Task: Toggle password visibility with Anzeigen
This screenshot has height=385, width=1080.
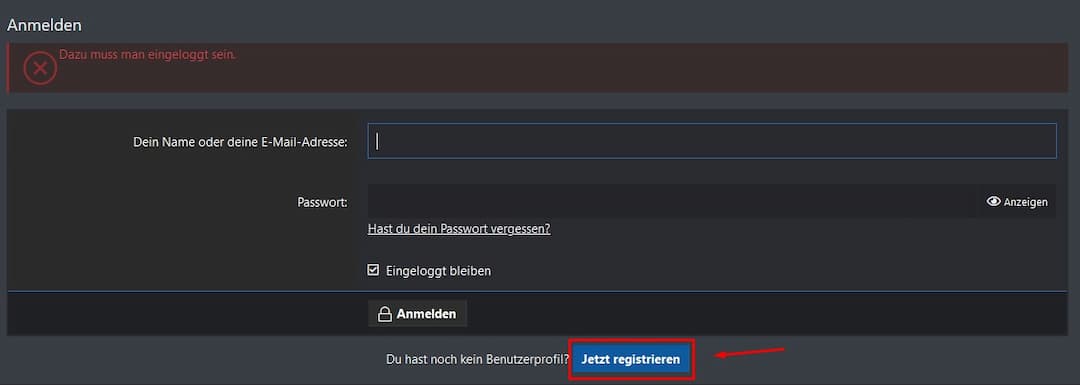Action: (x=1017, y=202)
